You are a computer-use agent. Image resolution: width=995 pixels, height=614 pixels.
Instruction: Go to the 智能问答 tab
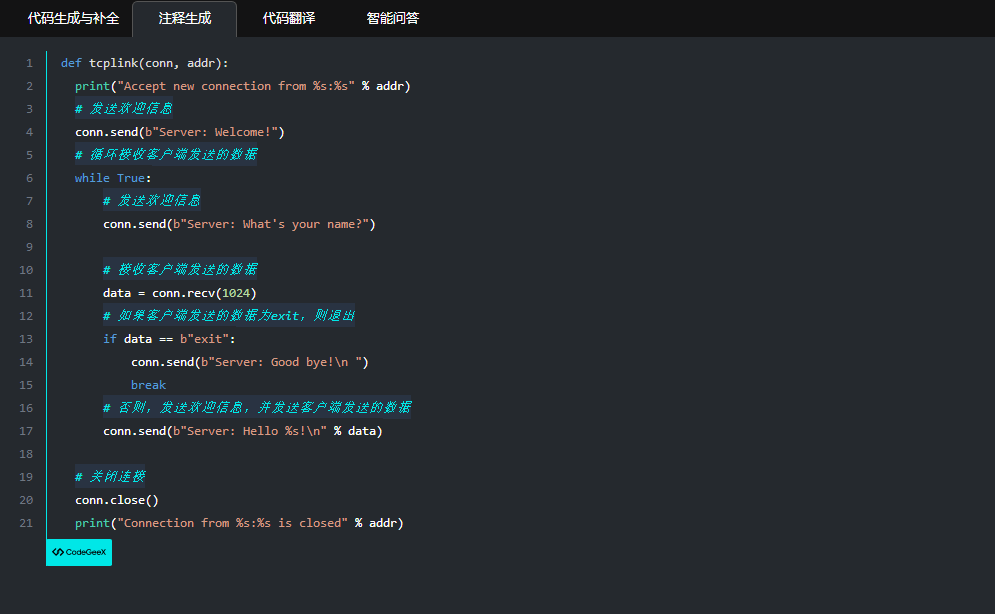[x=393, y=18]
